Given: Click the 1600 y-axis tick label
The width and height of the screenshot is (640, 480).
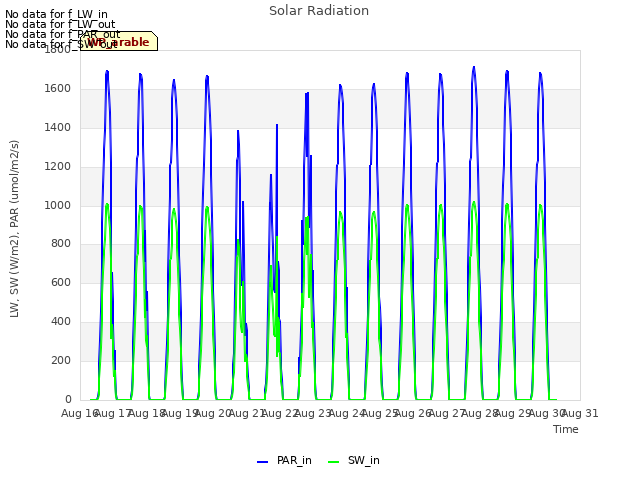Looking at the screenshot, I should pos(58,89).
